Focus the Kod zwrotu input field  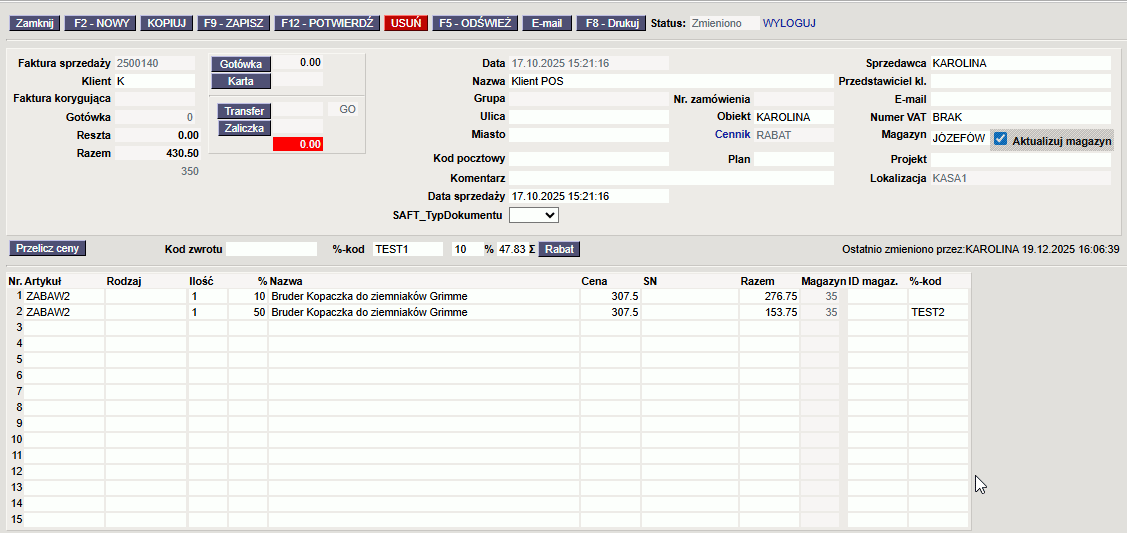coord(269,249)
